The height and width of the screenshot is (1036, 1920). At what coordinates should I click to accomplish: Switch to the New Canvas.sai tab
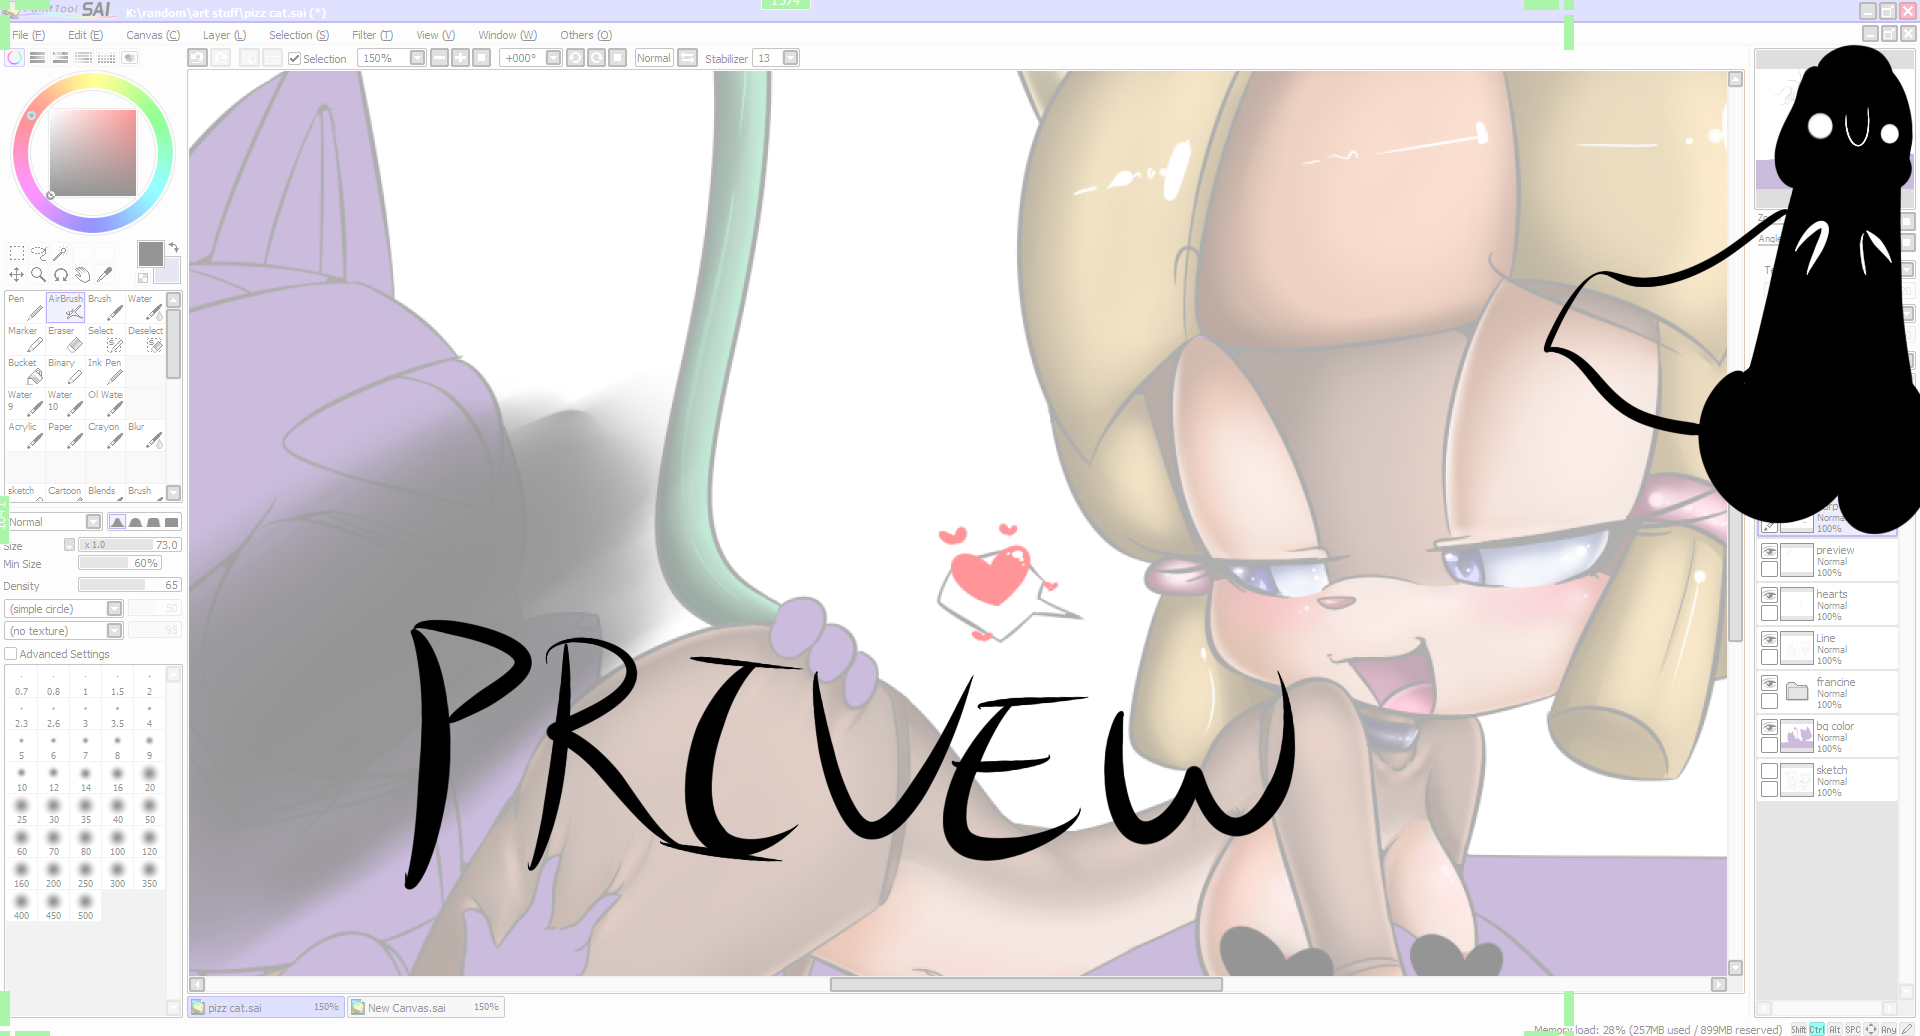(425, 1007)
